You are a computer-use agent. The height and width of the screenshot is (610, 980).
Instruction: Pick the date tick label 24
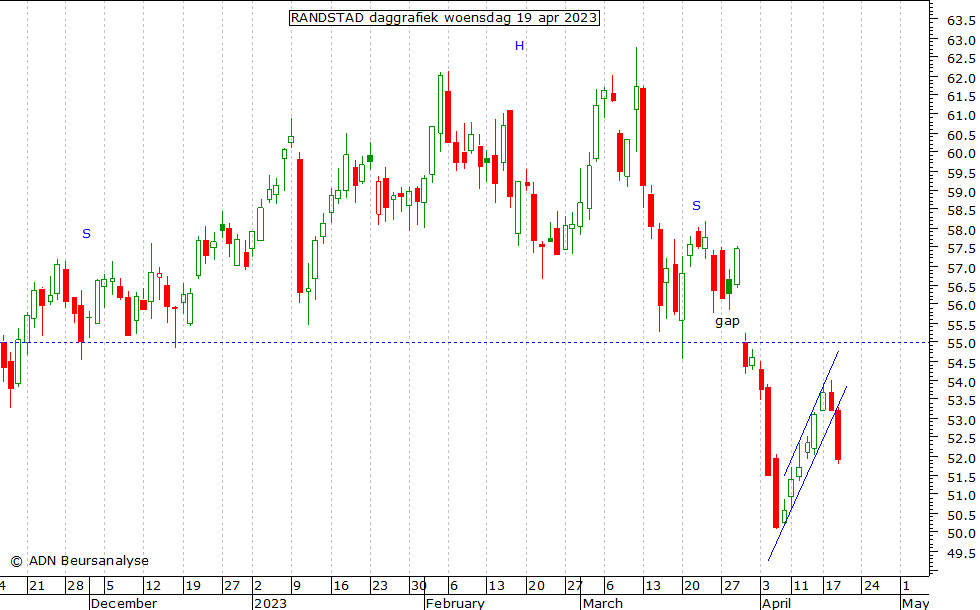871,586
